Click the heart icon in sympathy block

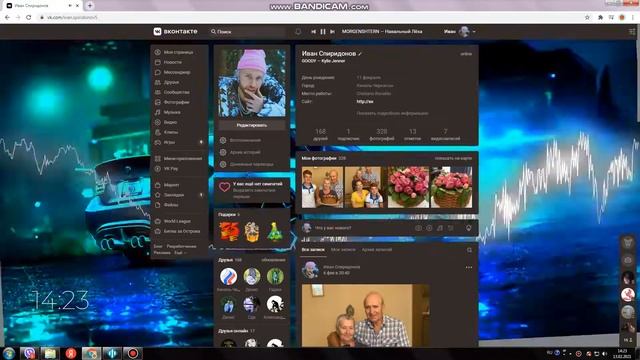pyautogui.click(x=224, y=187)
